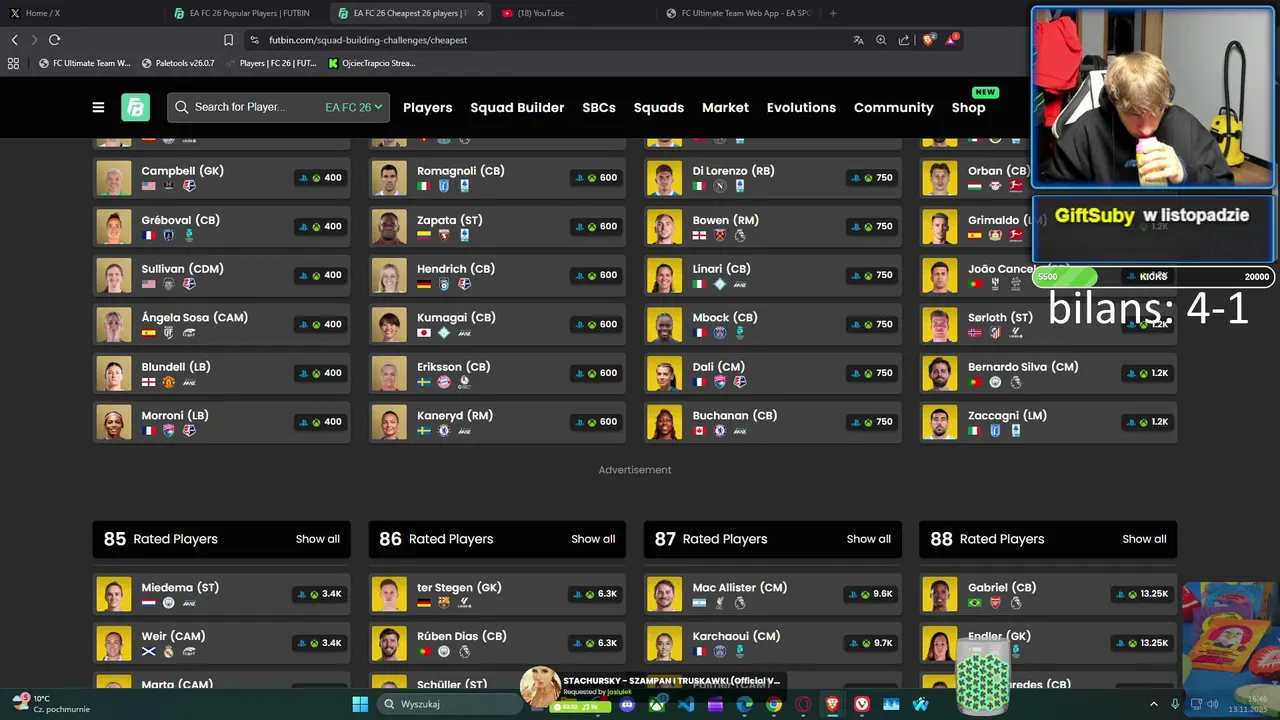Click browser back arrow
Viewport: 1280px width, 720px height.
(14, 40)
